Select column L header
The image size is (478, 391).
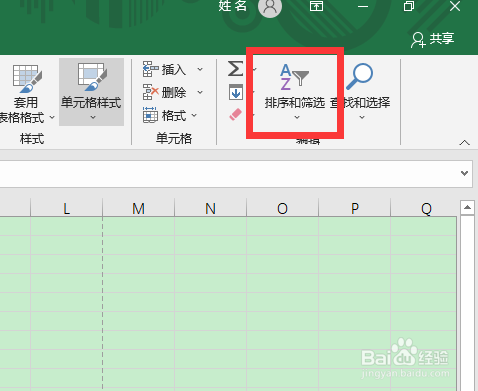click(66, 208)
